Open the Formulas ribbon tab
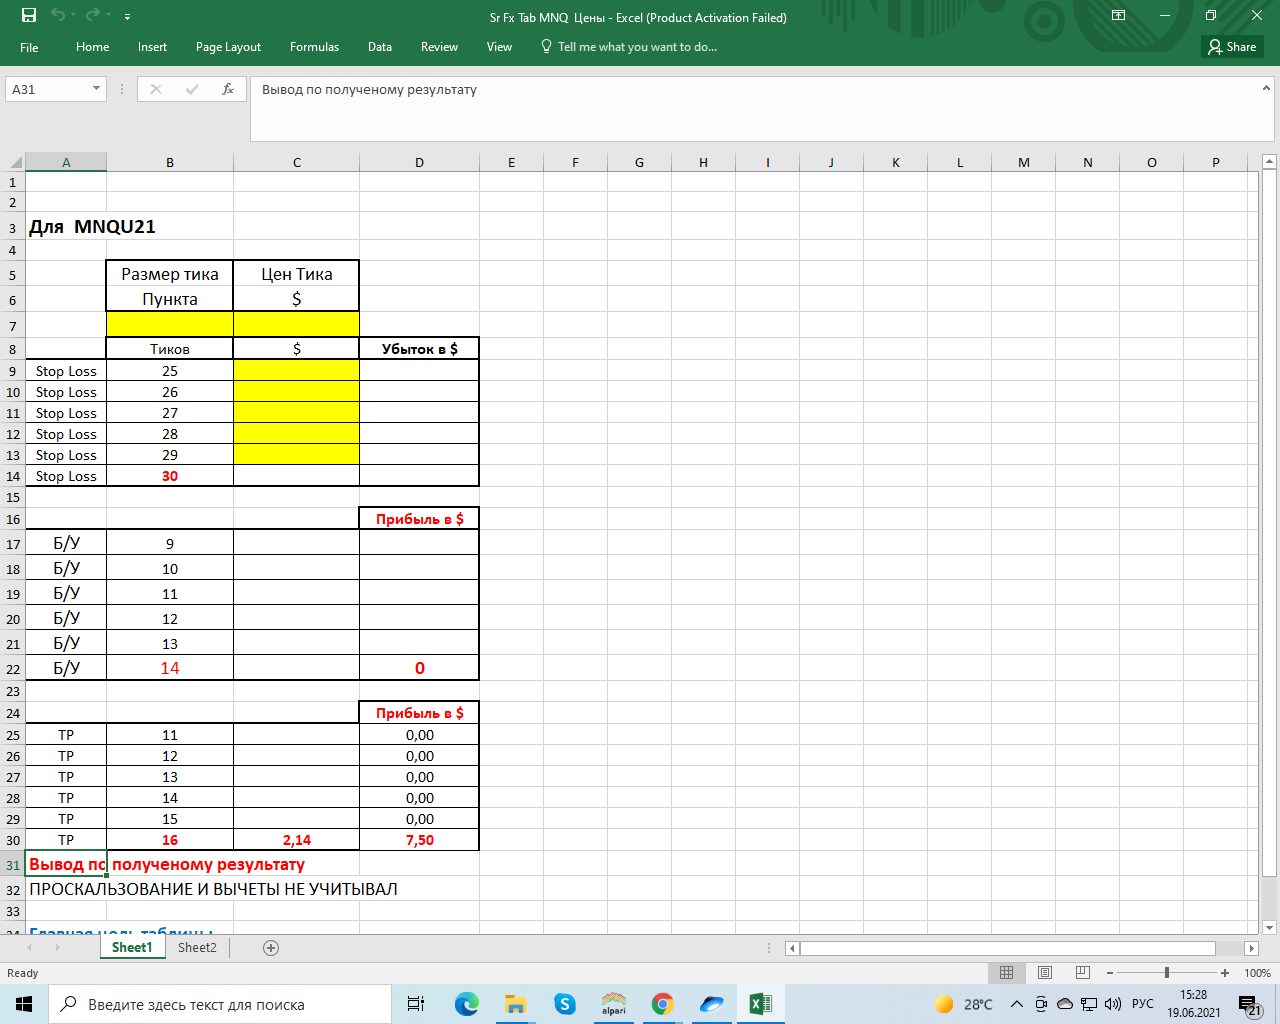 point(314,47)
